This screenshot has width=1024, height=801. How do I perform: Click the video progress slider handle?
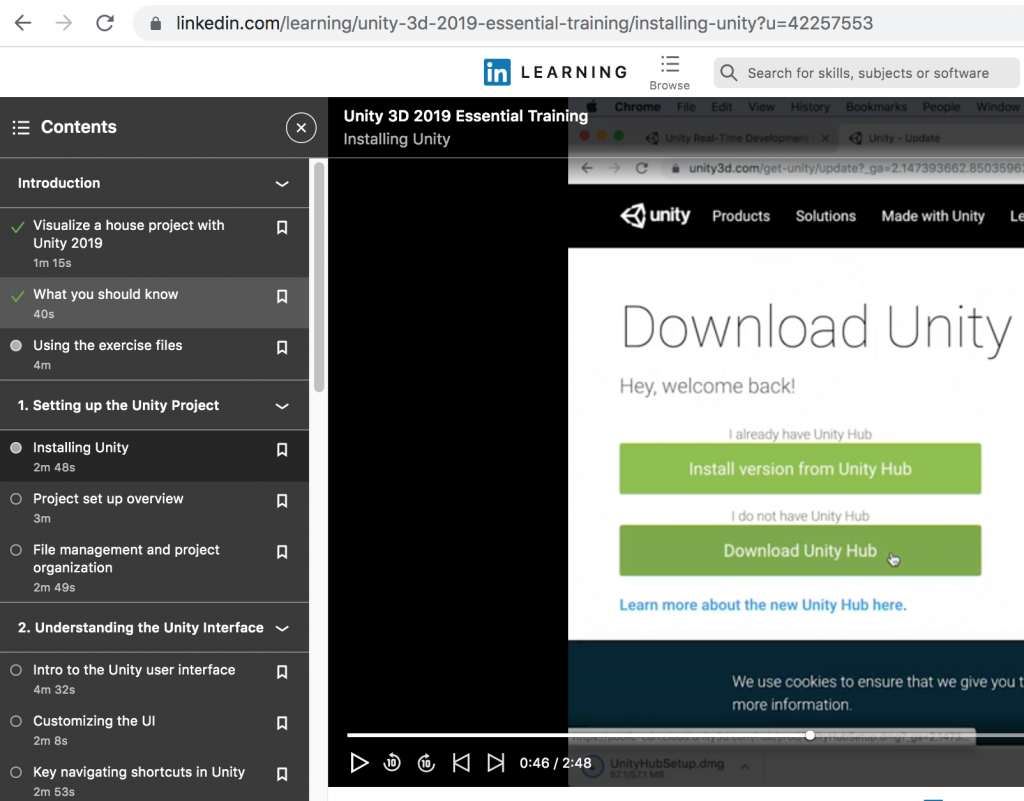pyautogui.click(x=809, y=735)
